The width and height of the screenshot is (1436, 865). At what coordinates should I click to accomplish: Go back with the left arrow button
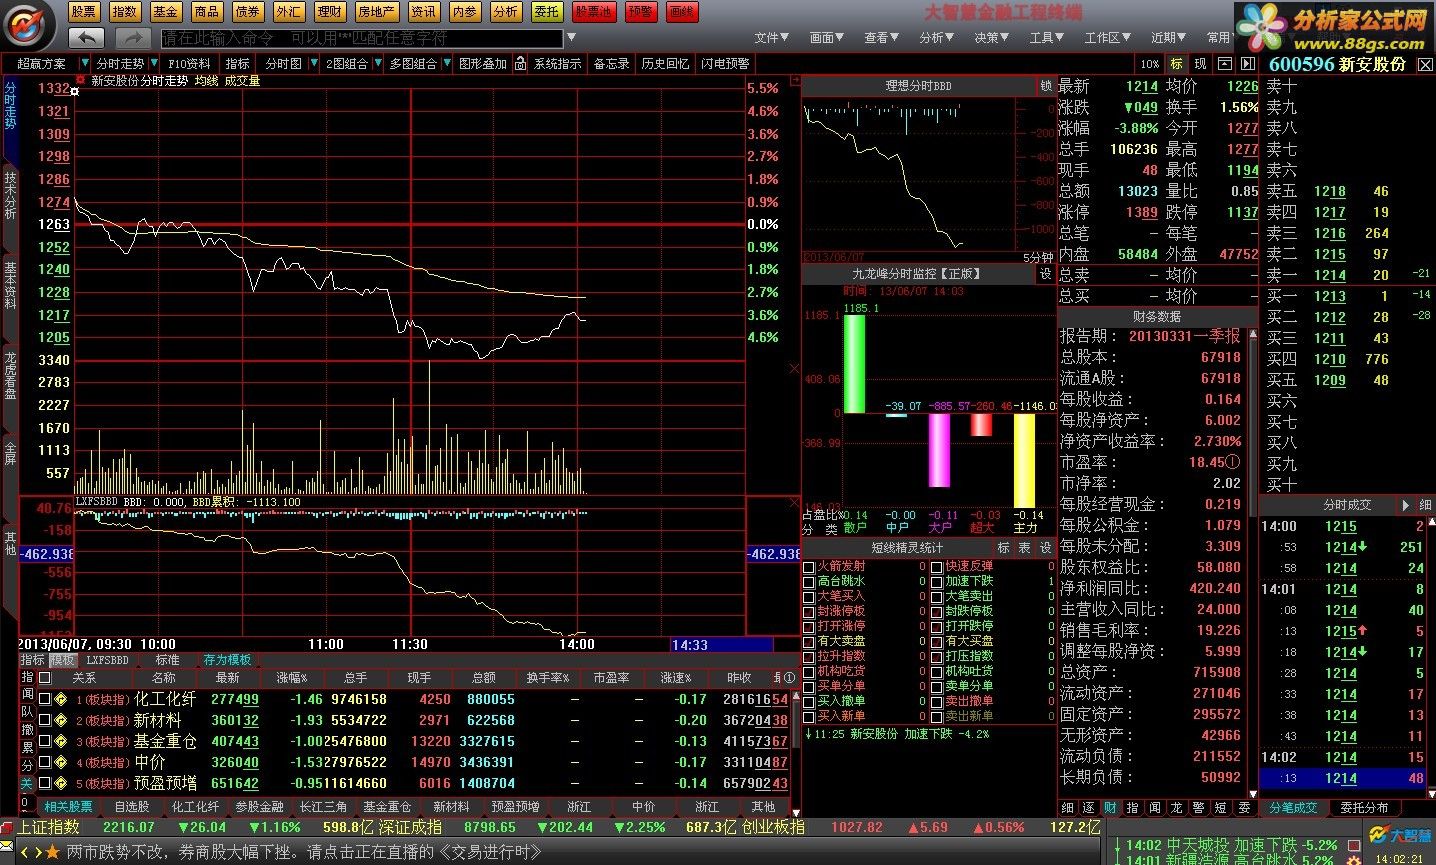pos(87,38)
